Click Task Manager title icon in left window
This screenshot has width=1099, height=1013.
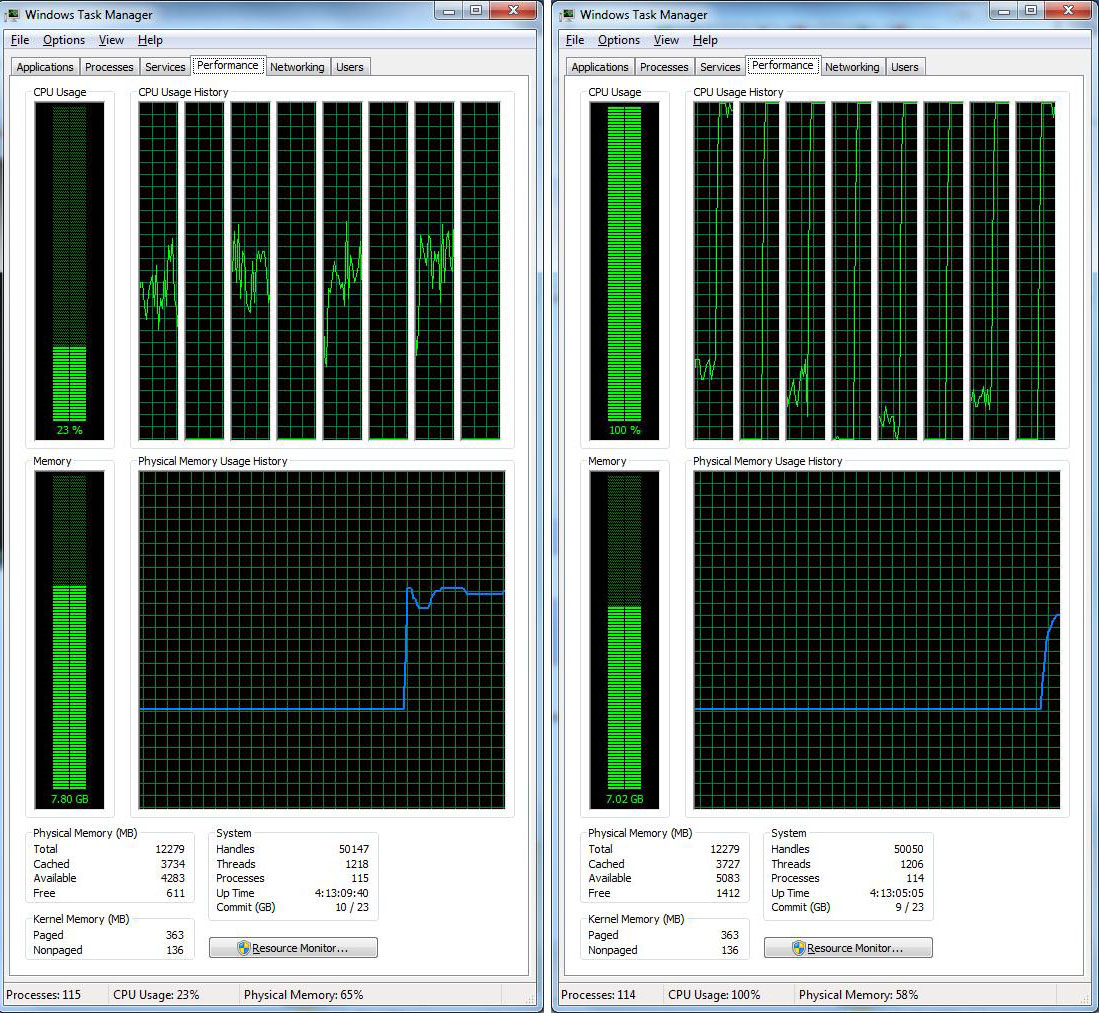tap(13, 14)
